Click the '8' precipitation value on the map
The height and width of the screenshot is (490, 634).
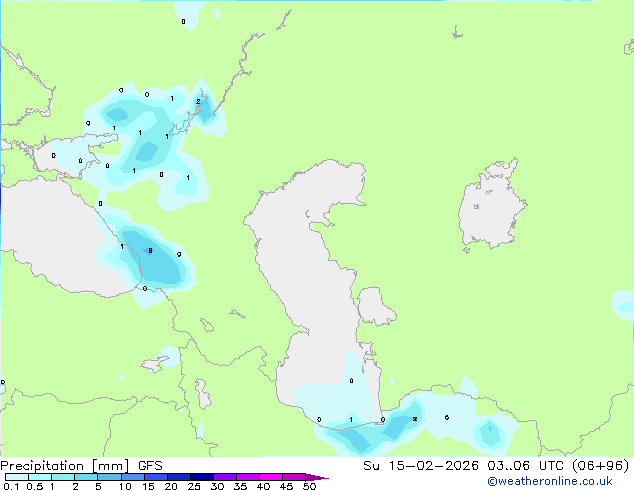coord(150,251)
